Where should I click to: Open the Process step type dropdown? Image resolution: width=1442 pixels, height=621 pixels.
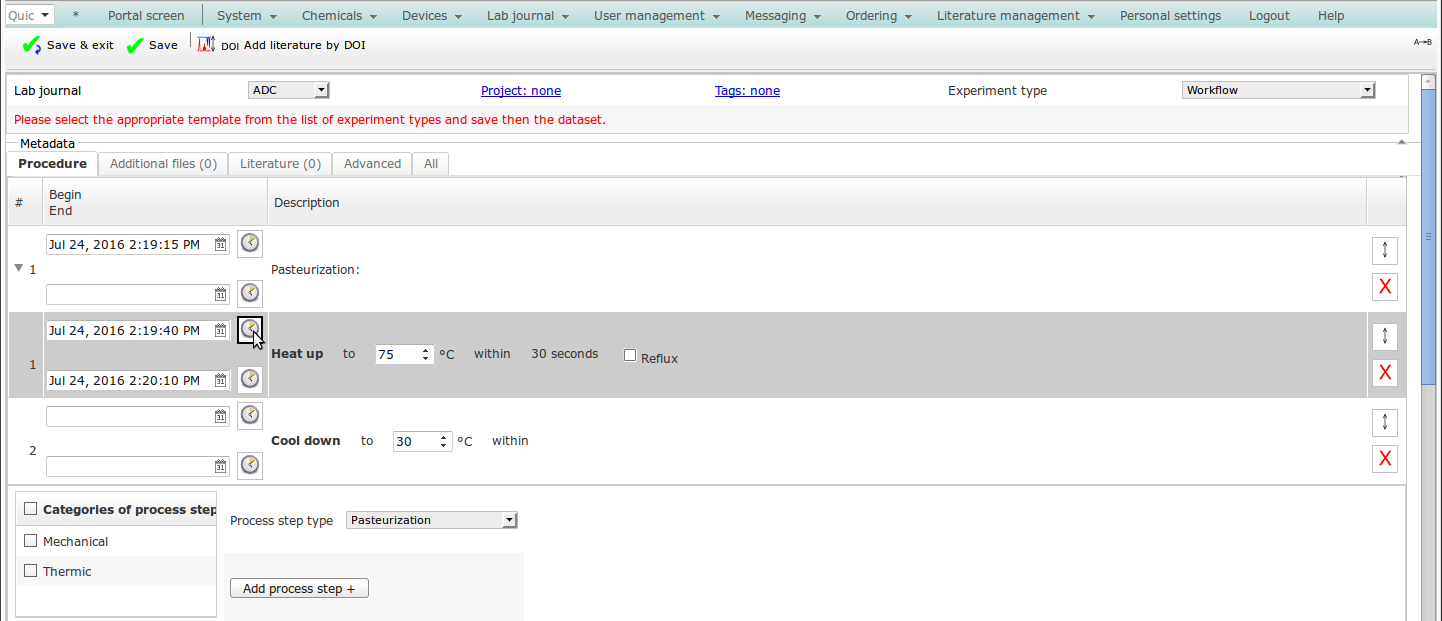pyautogui.click(x=431, y=520)
